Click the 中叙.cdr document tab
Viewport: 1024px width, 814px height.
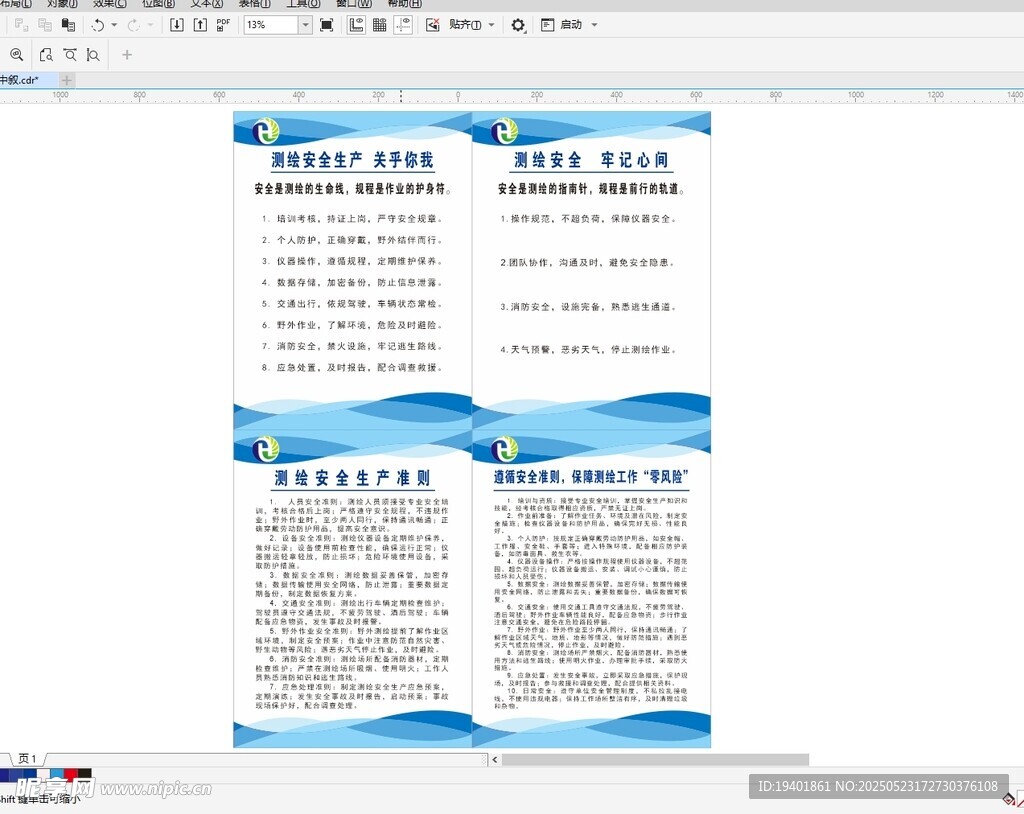pyautogui.click(x=22, y=80)
